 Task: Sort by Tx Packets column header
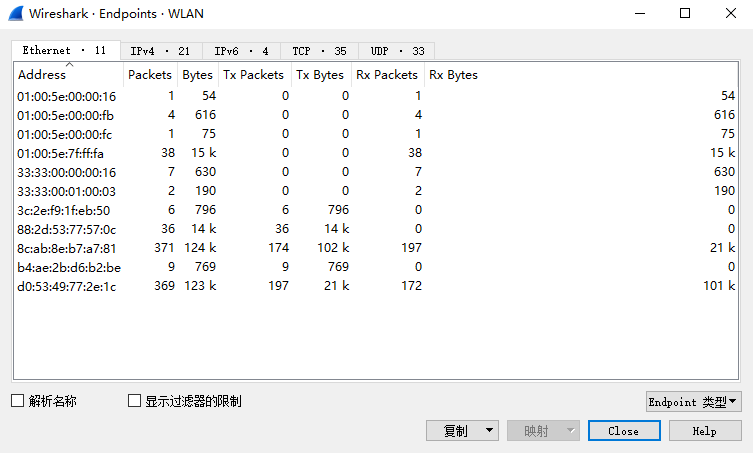pyautogui.click(x=254, y=74)
